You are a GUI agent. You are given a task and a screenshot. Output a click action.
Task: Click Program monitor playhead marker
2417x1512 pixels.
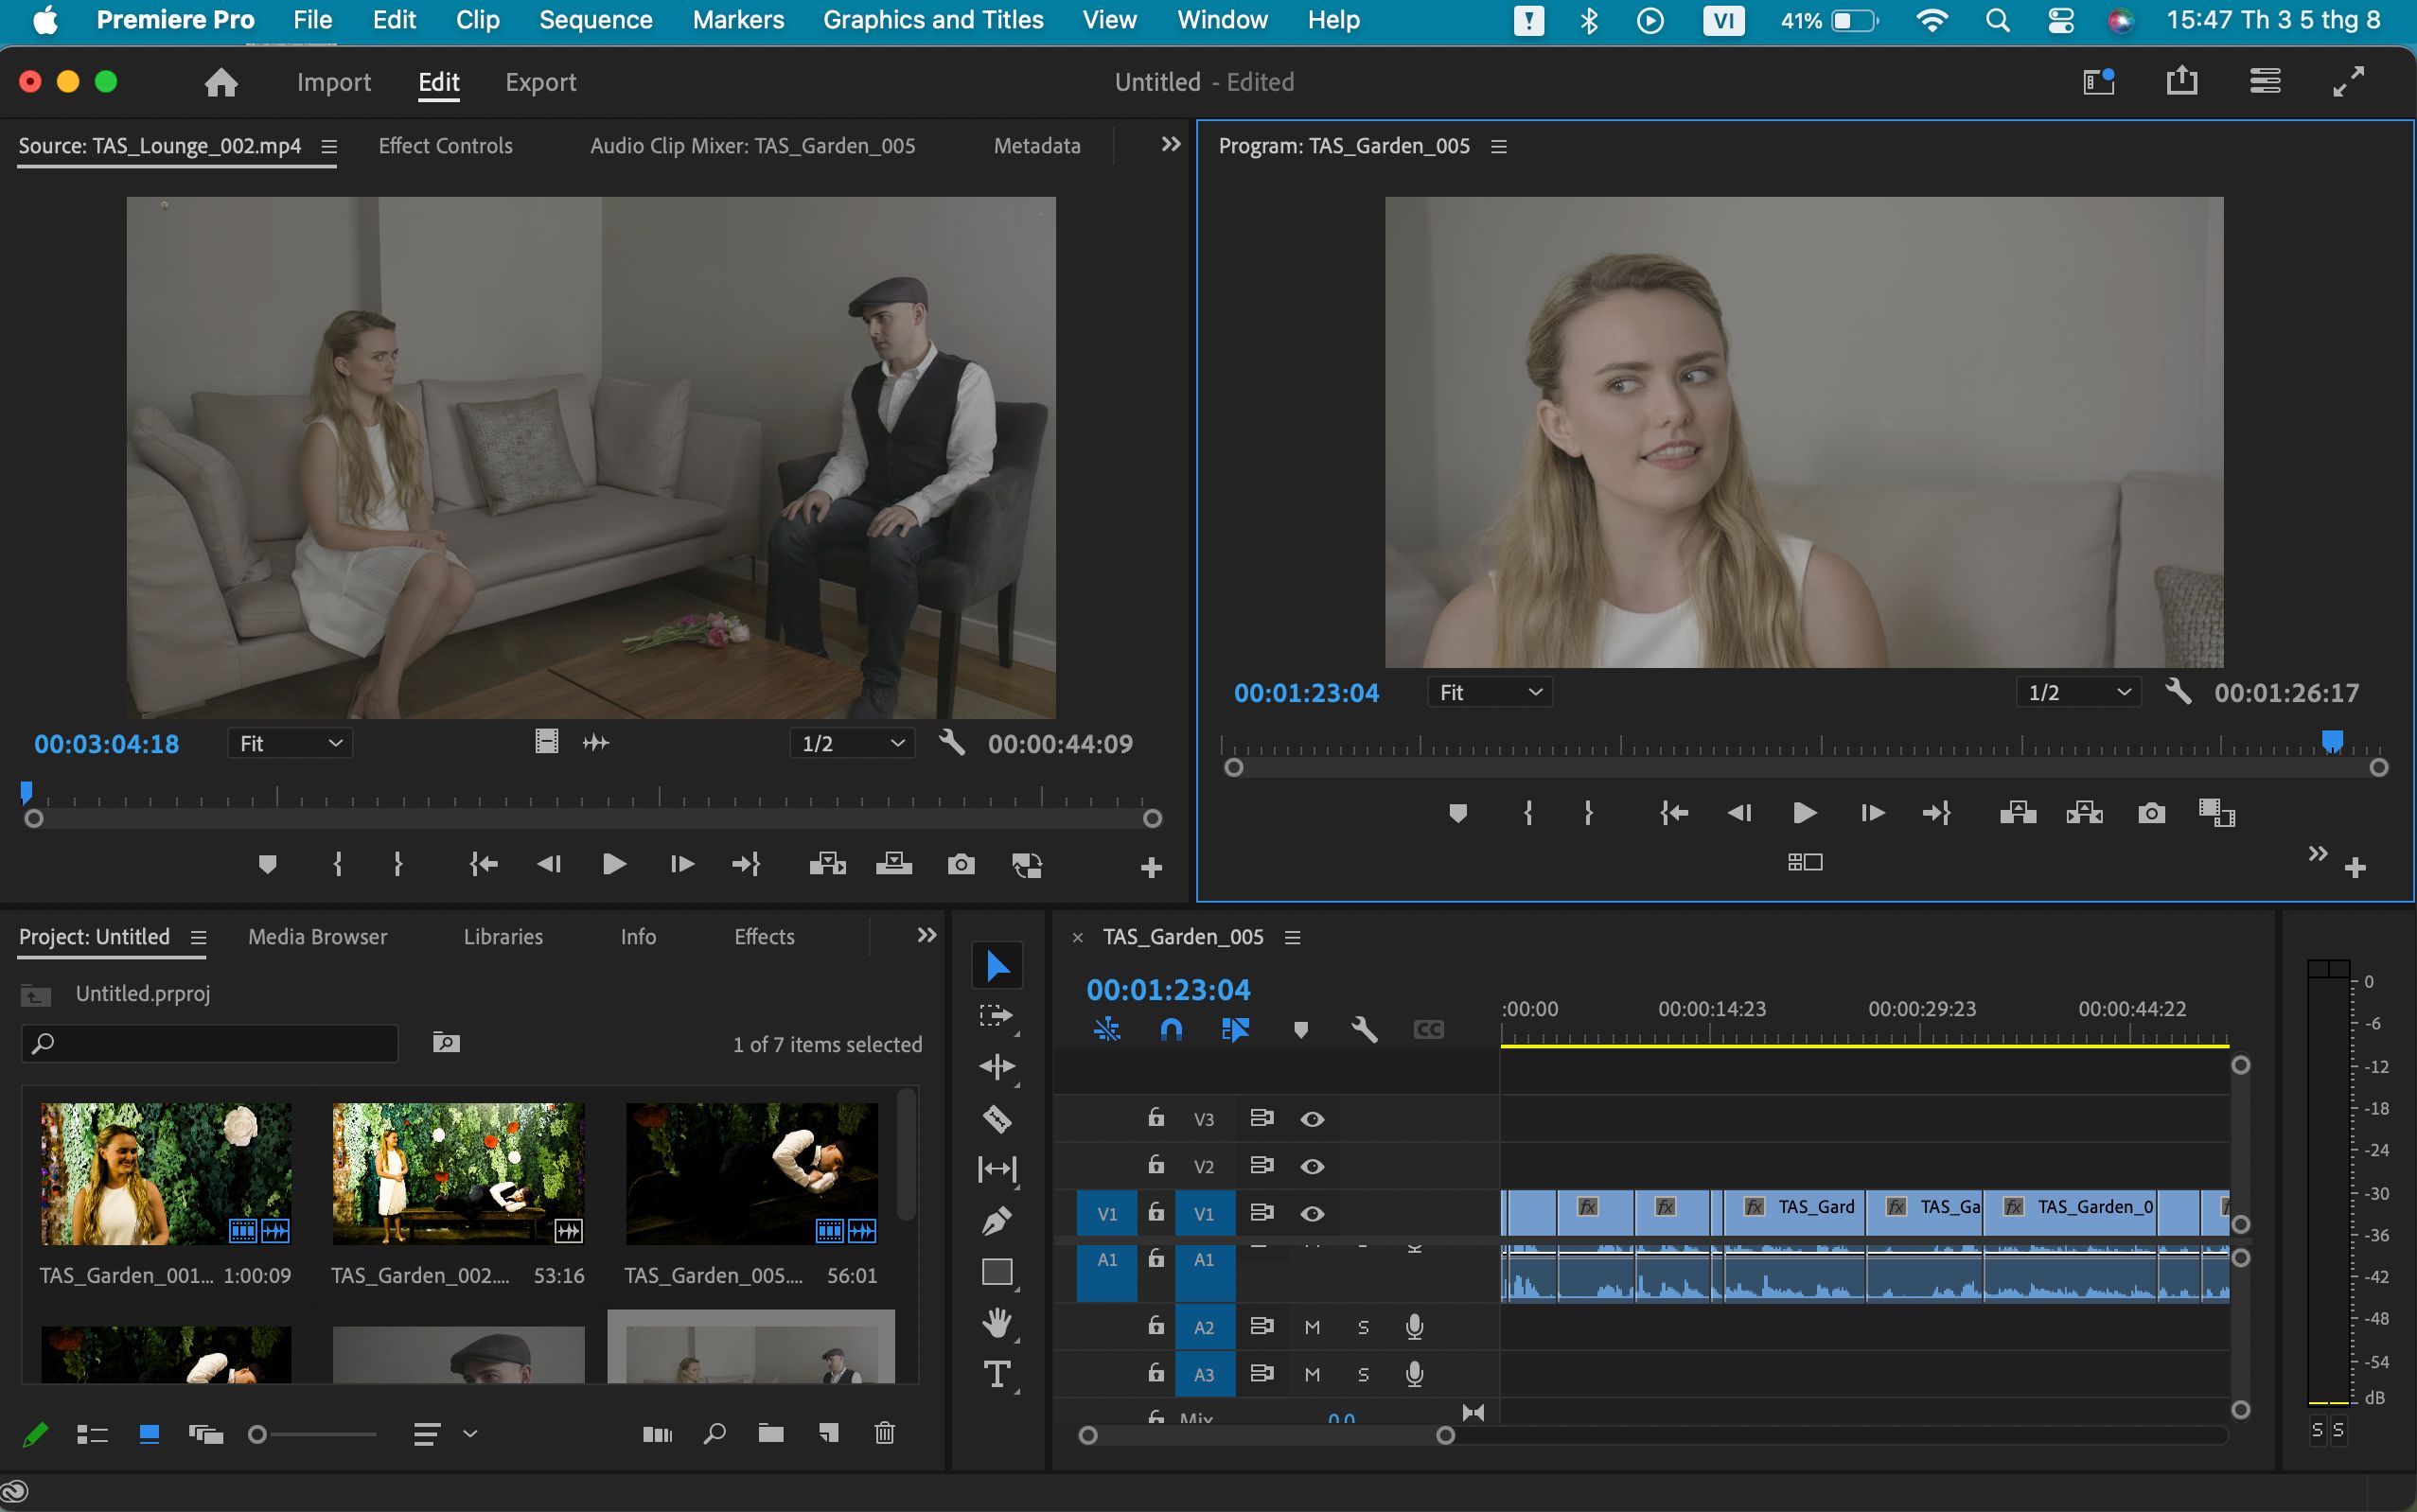pos(2332,741)
